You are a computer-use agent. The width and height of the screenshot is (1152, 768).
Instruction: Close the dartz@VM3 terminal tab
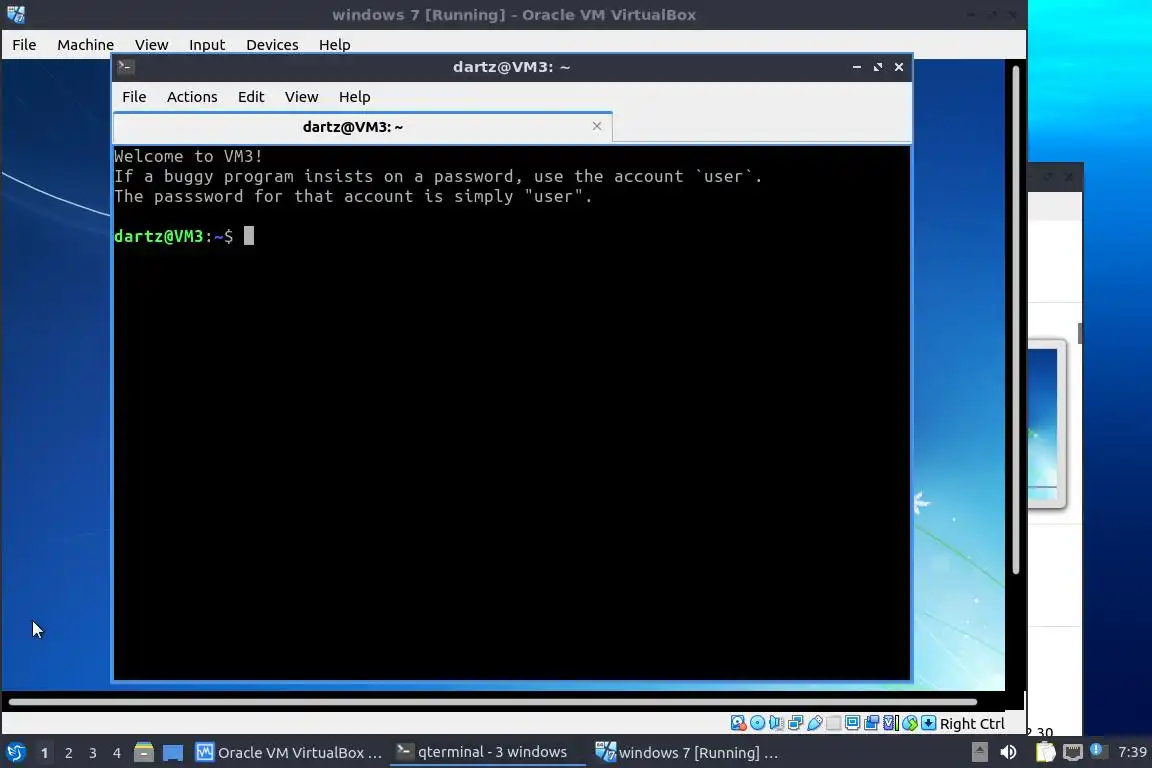coord(597,126)
